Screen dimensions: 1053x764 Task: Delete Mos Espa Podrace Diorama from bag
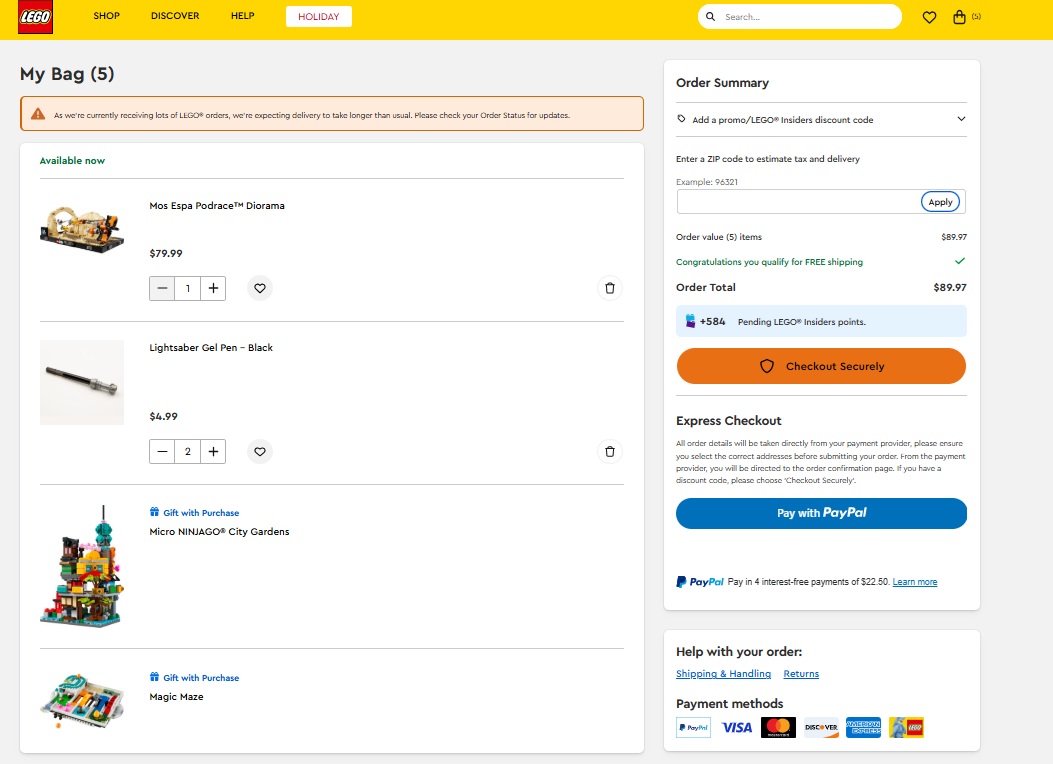point(610,288)
